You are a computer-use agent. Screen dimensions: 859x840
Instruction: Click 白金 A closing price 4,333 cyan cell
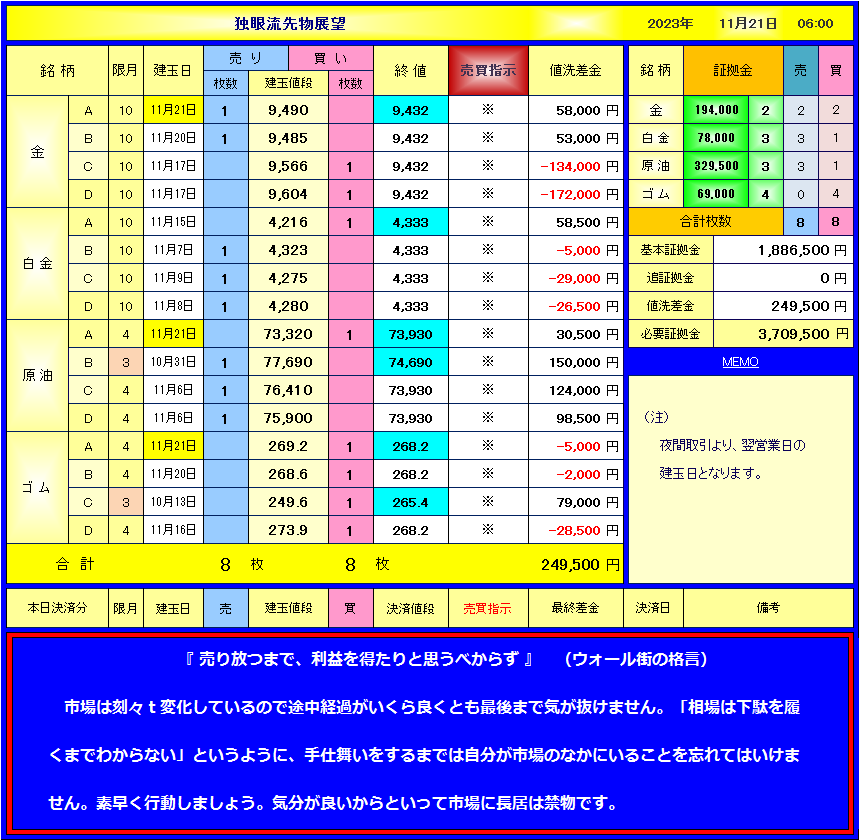(x=410, y=222)
